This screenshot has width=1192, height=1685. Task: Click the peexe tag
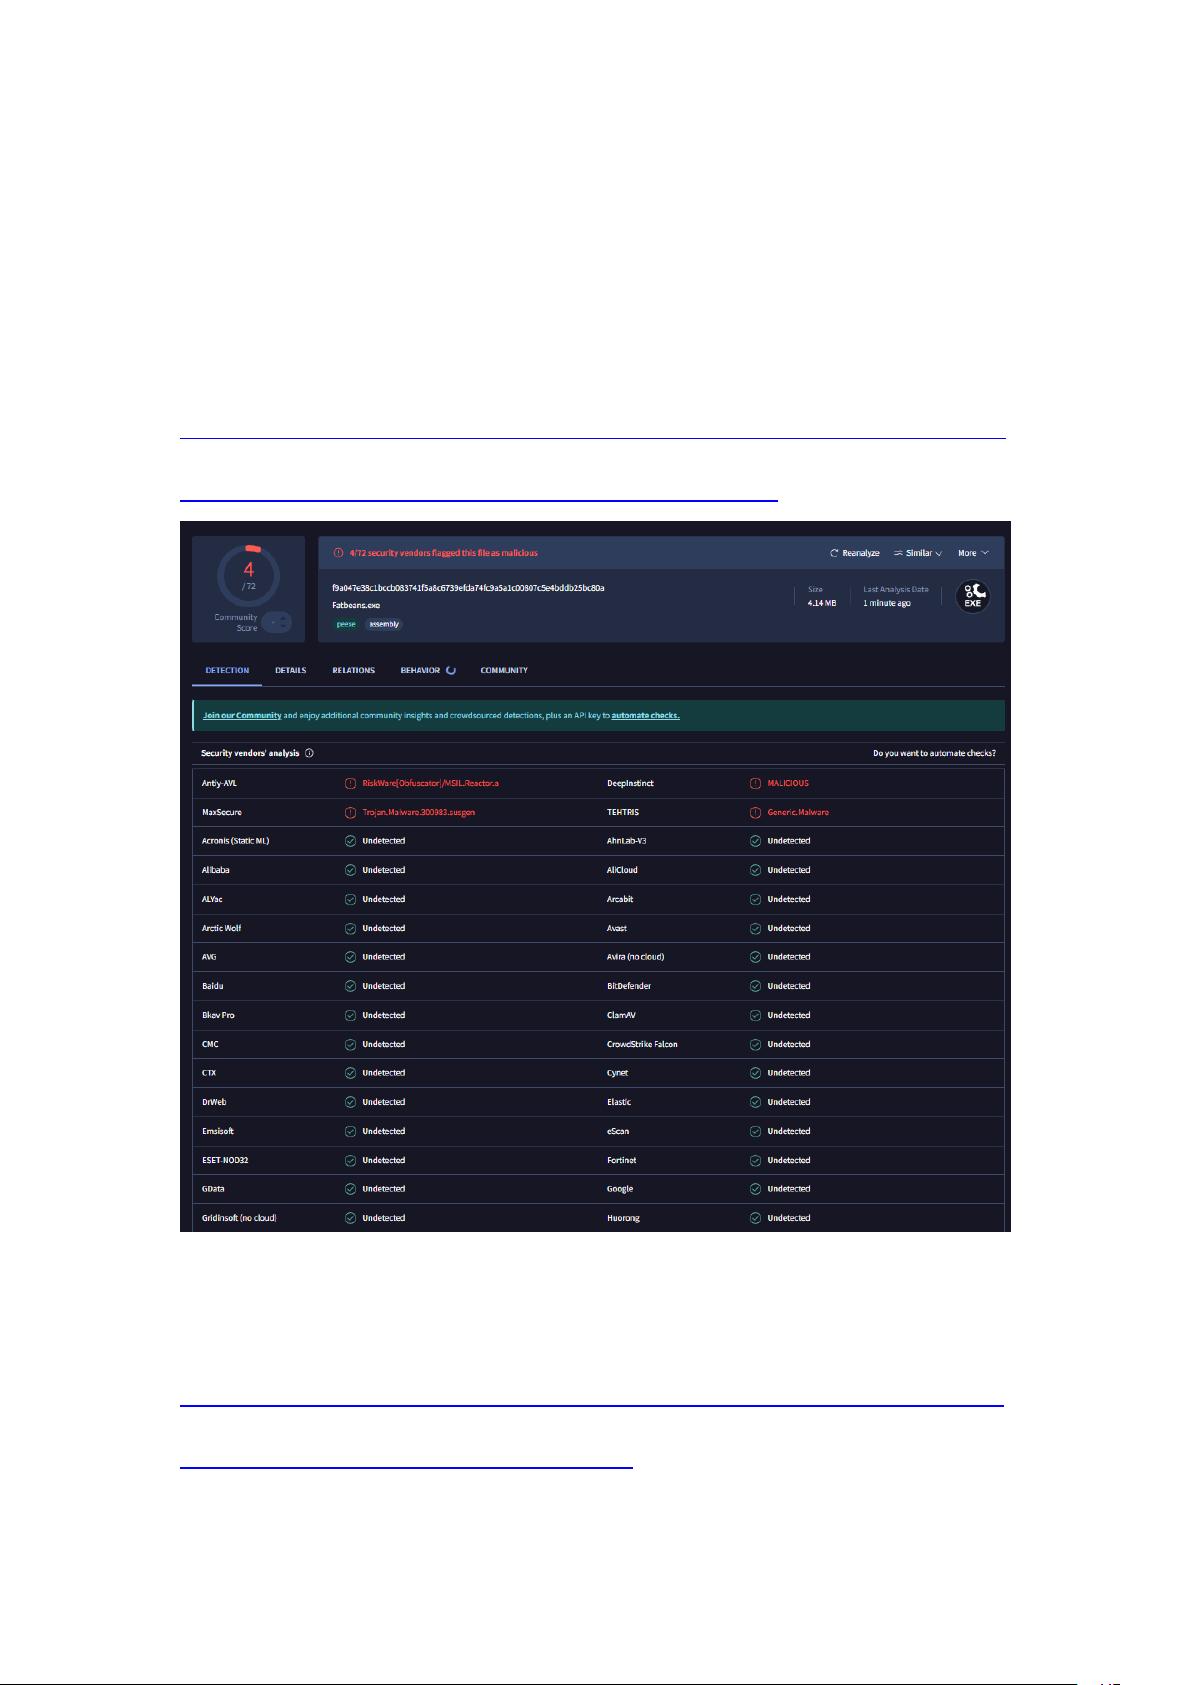[x=346, y=624]
